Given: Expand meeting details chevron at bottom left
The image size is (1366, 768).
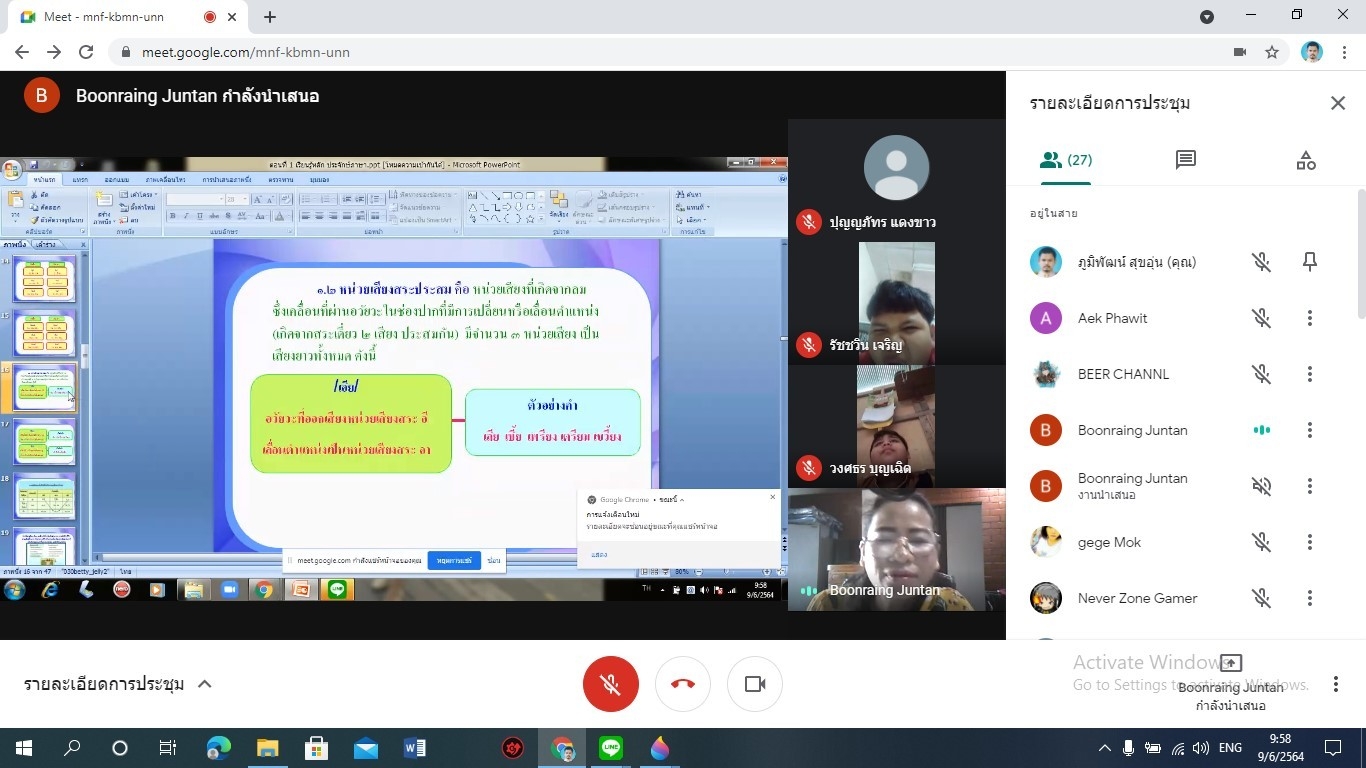Looking at the screenshot, I should tap(205, 684).
